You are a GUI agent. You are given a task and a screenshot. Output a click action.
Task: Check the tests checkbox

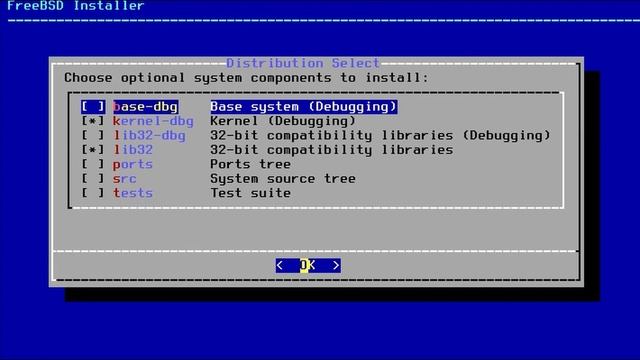93,193
